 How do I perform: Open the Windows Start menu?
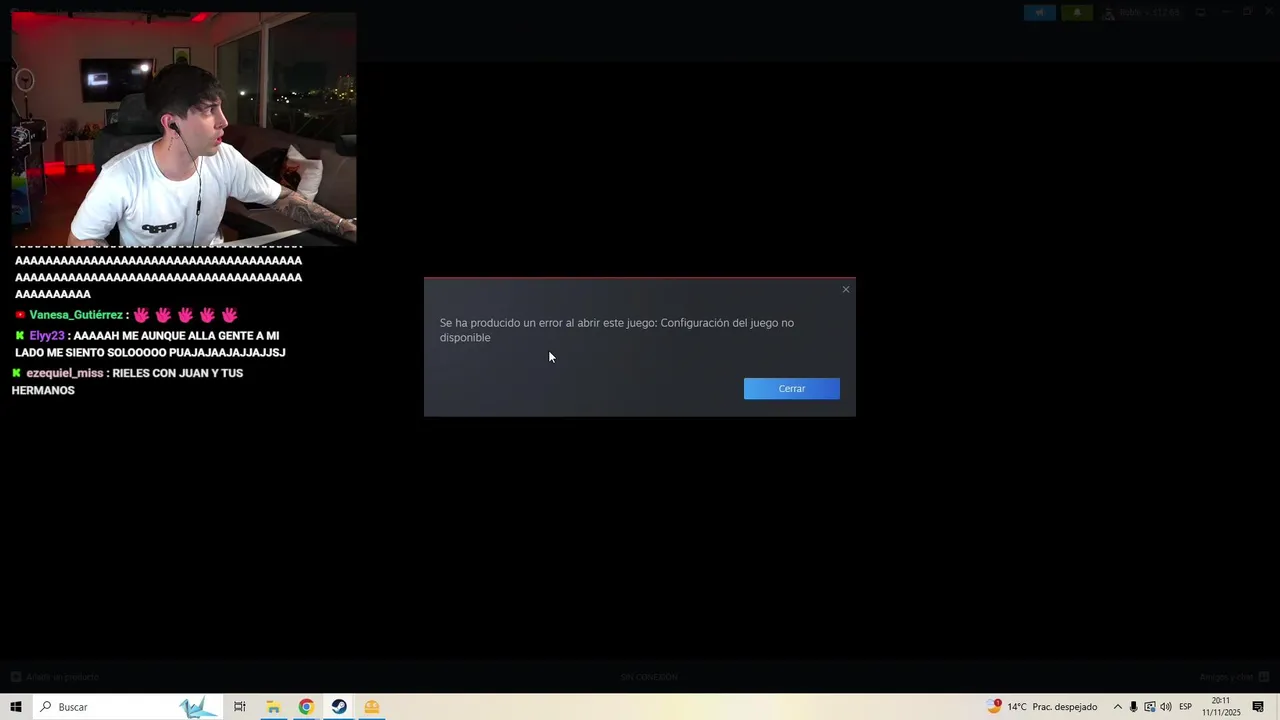click(16, 707)
